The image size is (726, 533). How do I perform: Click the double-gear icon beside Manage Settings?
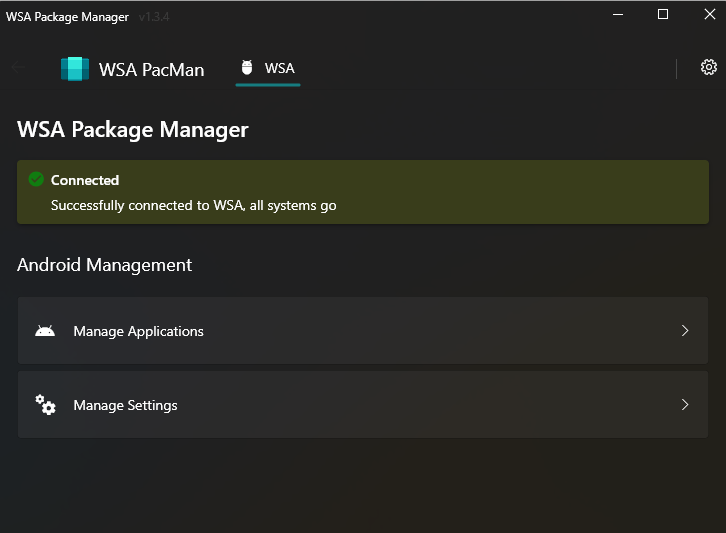pos(45,405)
